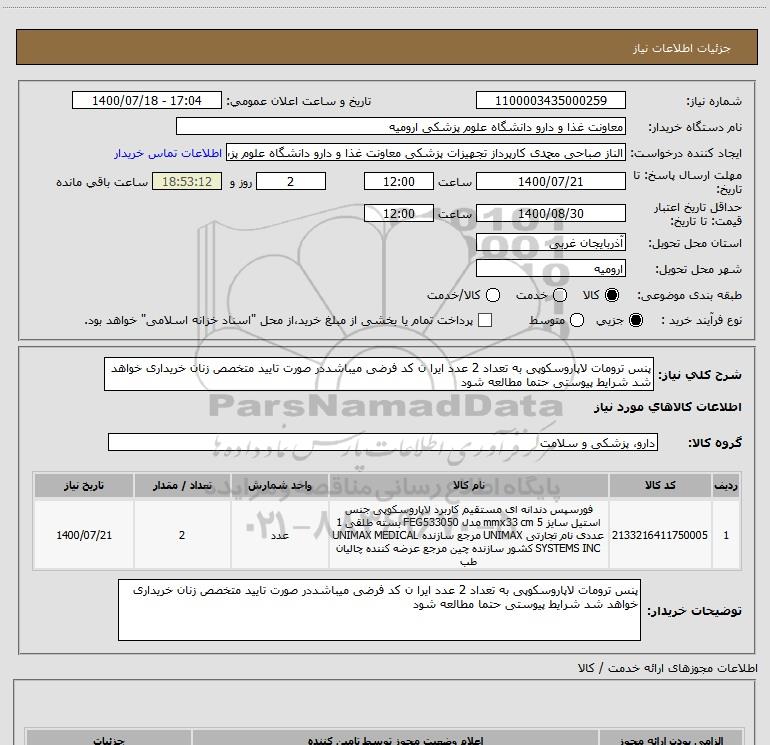Screen dimensions: 770x745
Task: Click the need number field 1100003435000259
Action: 550,101
